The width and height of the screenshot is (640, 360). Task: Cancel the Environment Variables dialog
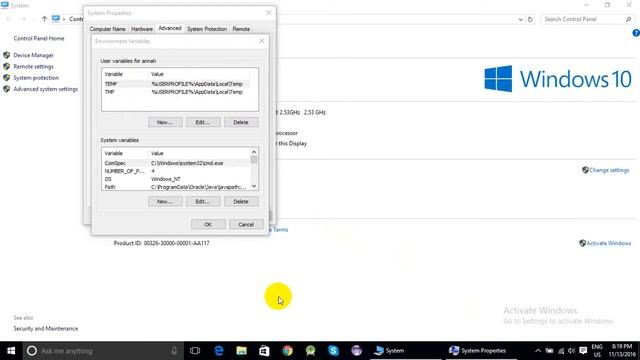tap(246, 224)
